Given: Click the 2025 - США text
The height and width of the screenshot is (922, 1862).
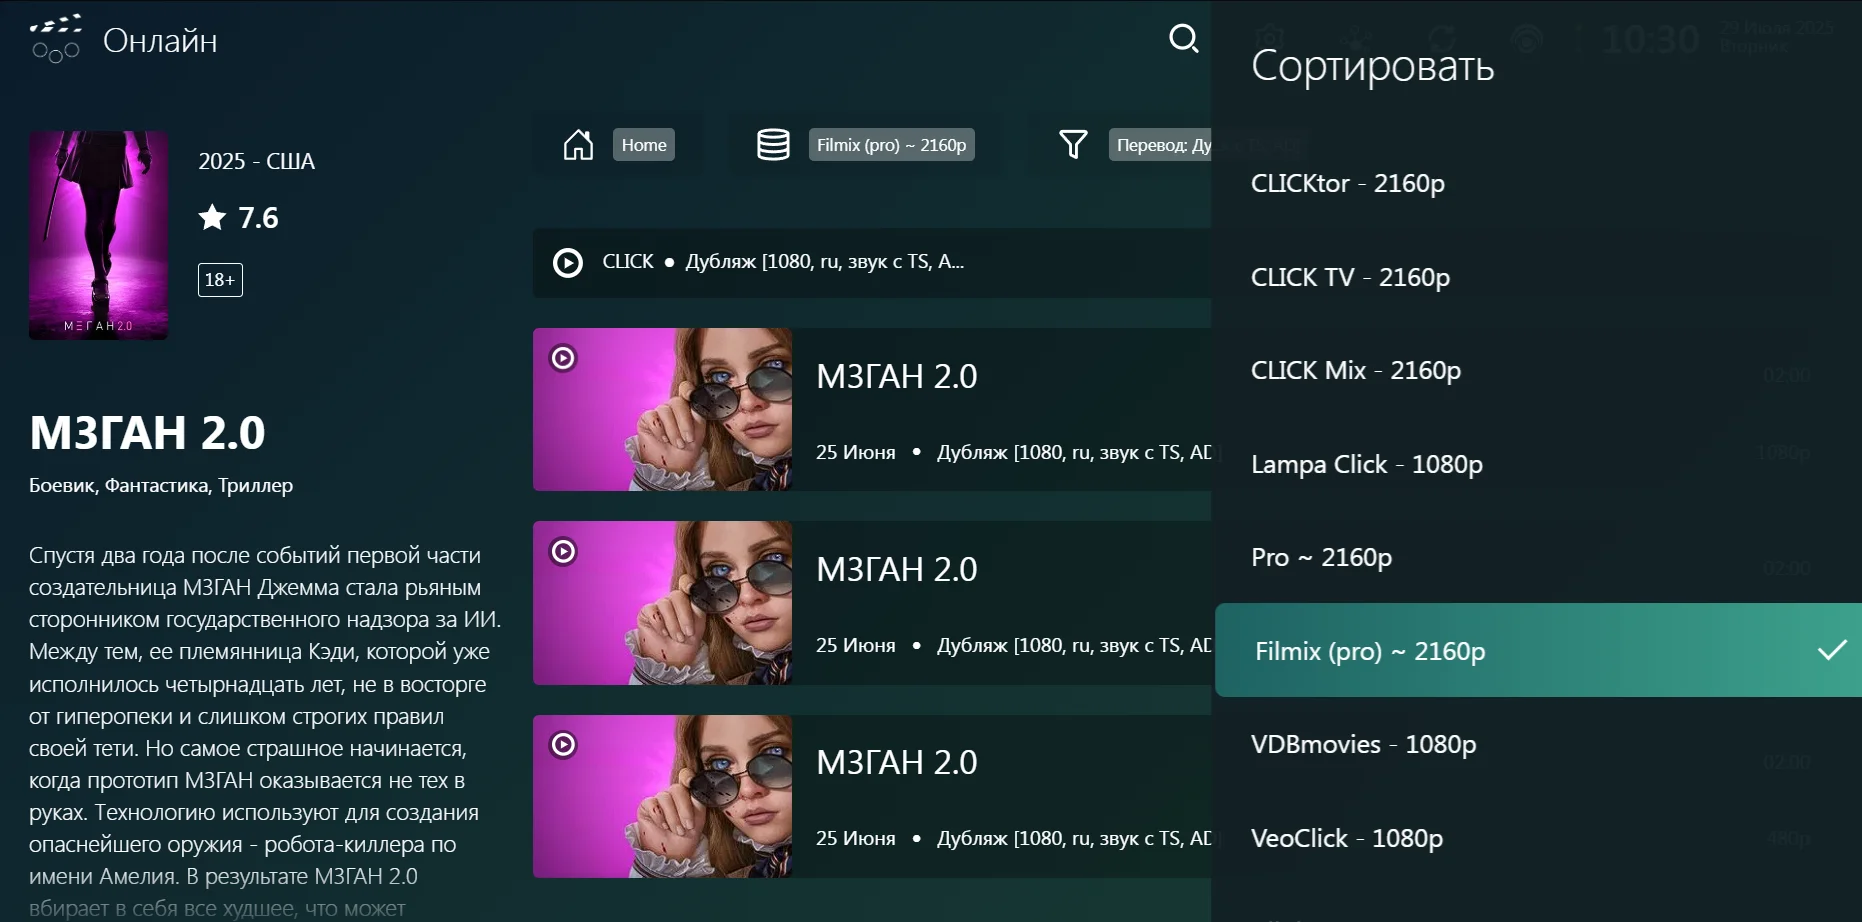Looking at the screenshot, I should click(256, 161).
